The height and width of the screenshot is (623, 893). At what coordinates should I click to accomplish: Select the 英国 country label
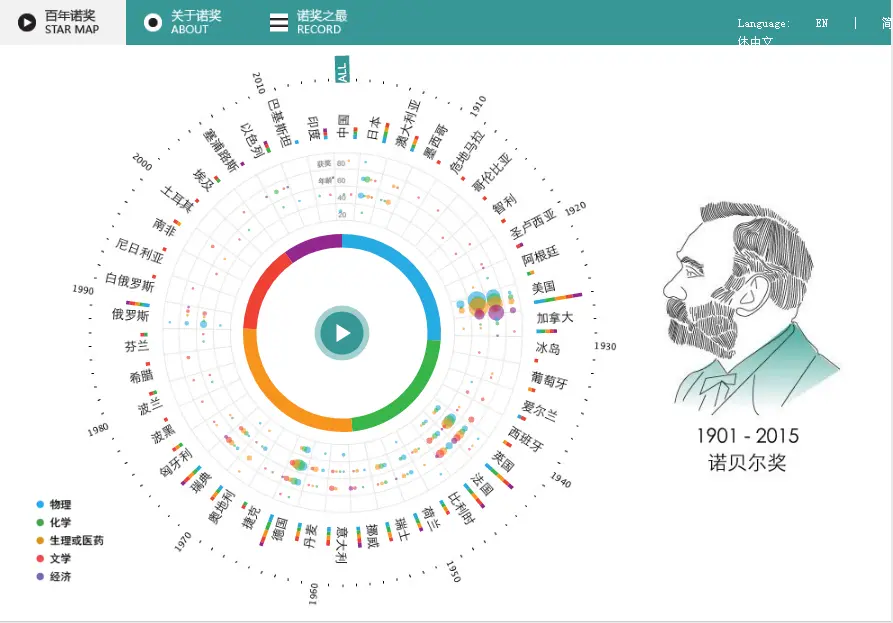click(x=503, y=462)
